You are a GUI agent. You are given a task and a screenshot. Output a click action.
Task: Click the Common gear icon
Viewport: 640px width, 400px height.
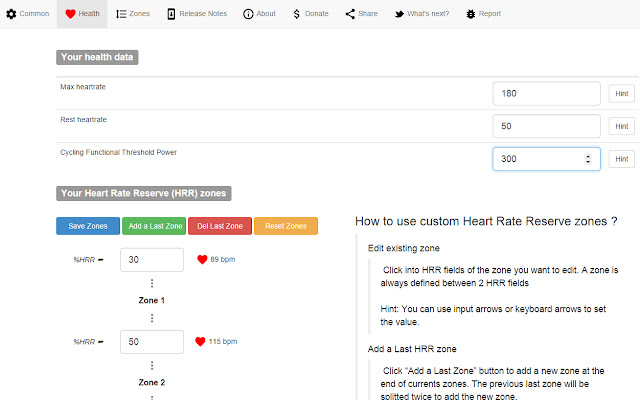click(x=12, y=14)
